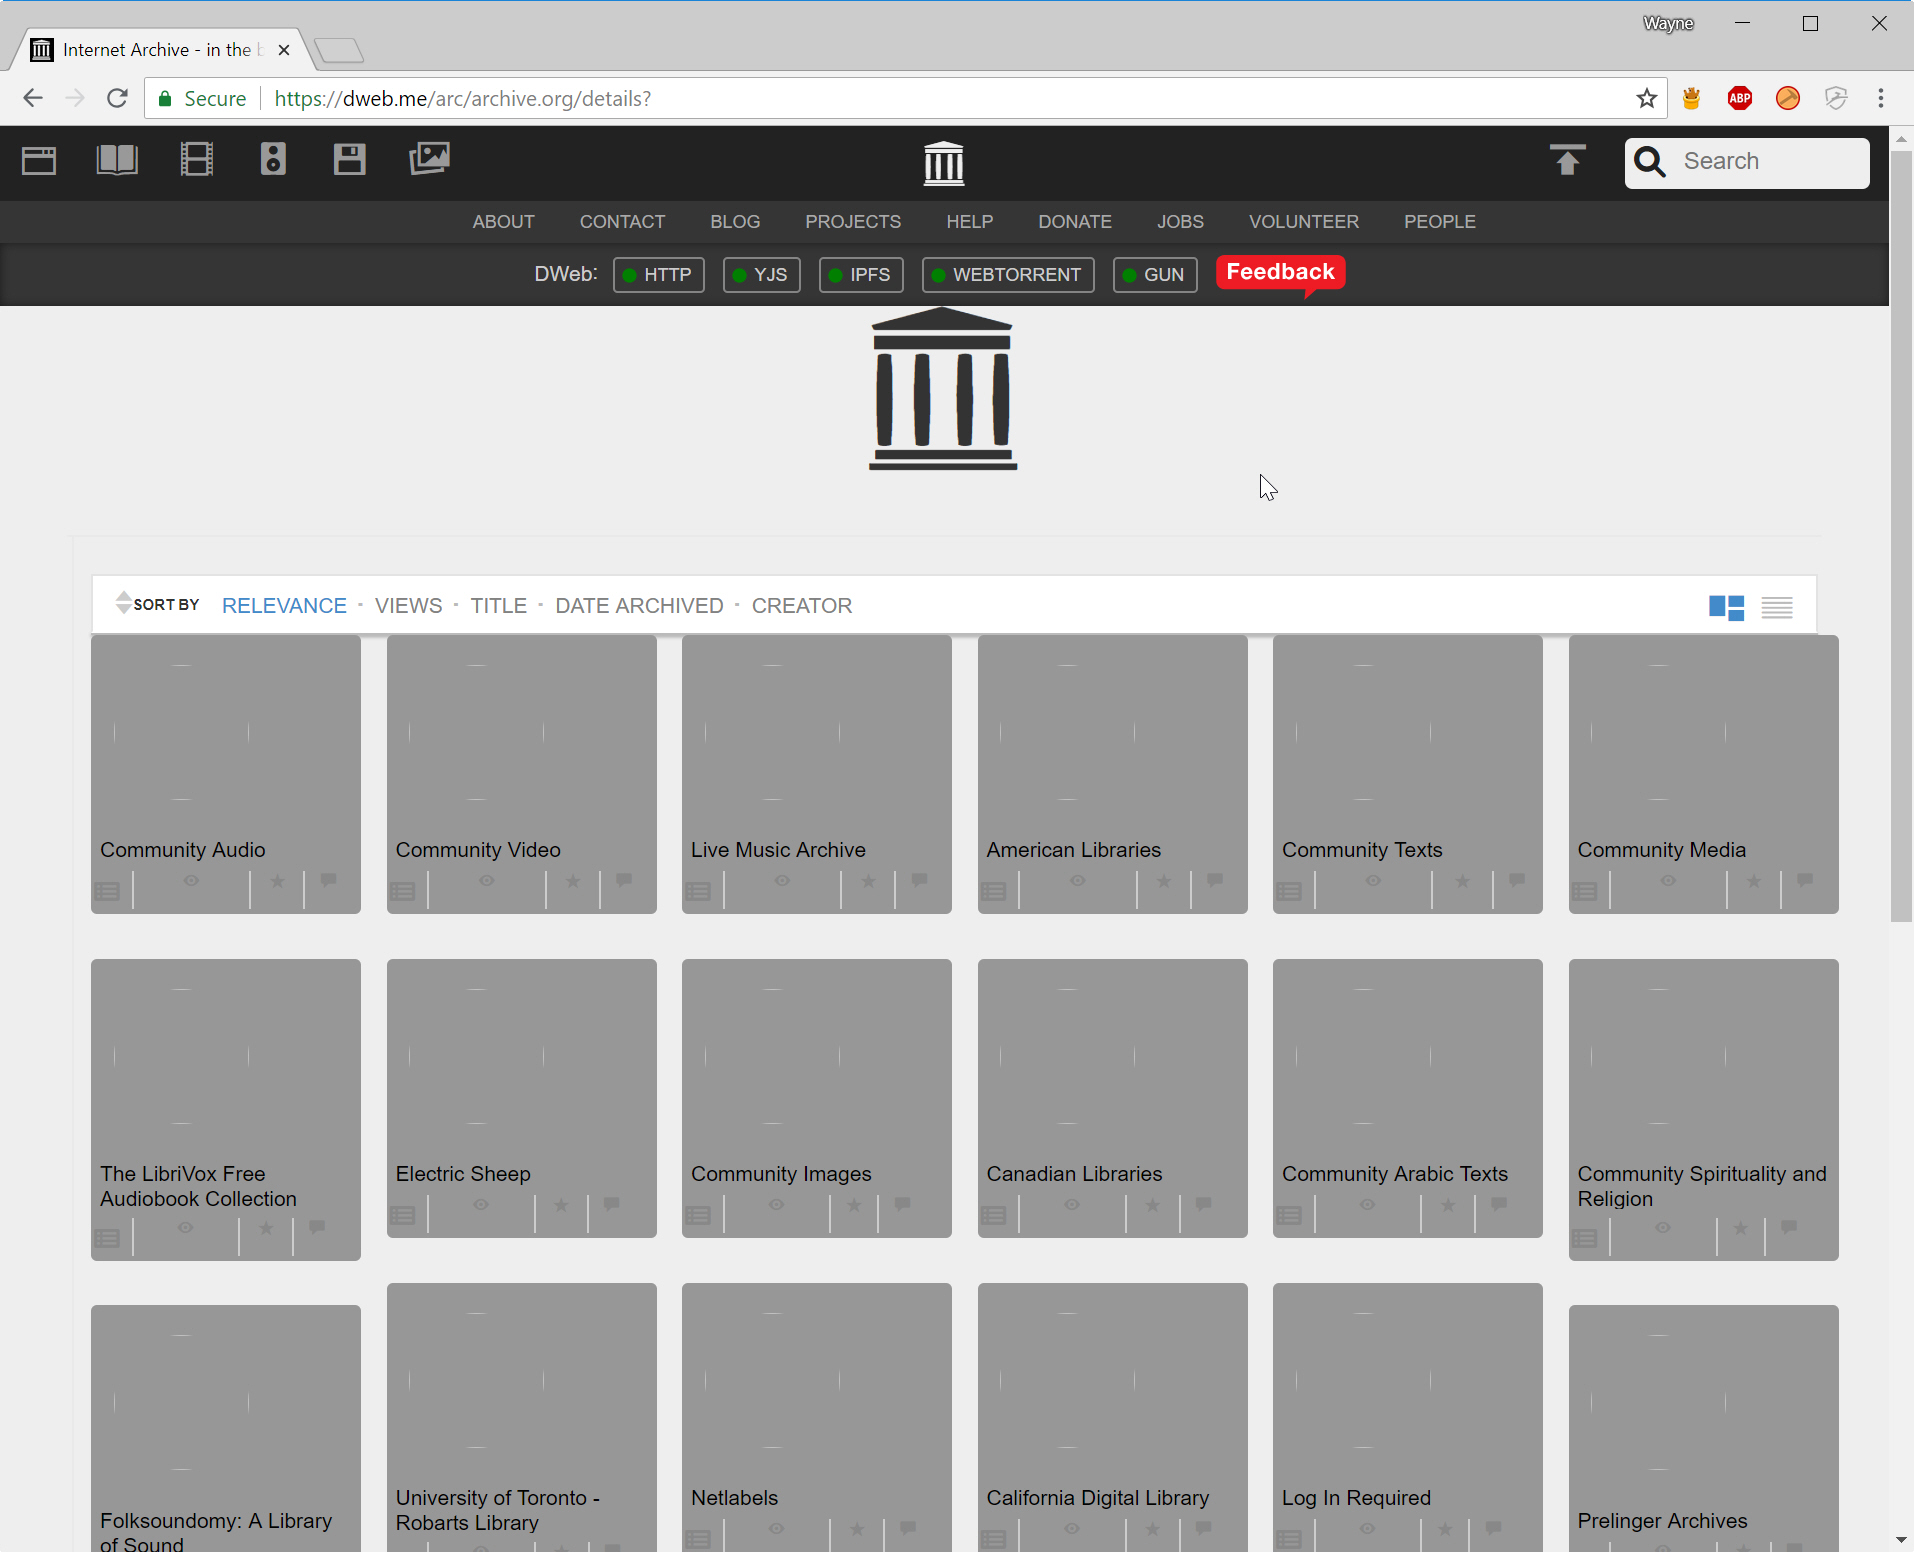Open the DONATE link
1914x1552 pixels.
(x=1074, y=222)
